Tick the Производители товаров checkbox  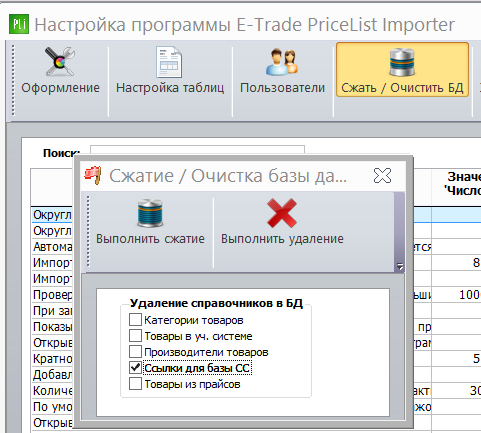tap(135, 352)
